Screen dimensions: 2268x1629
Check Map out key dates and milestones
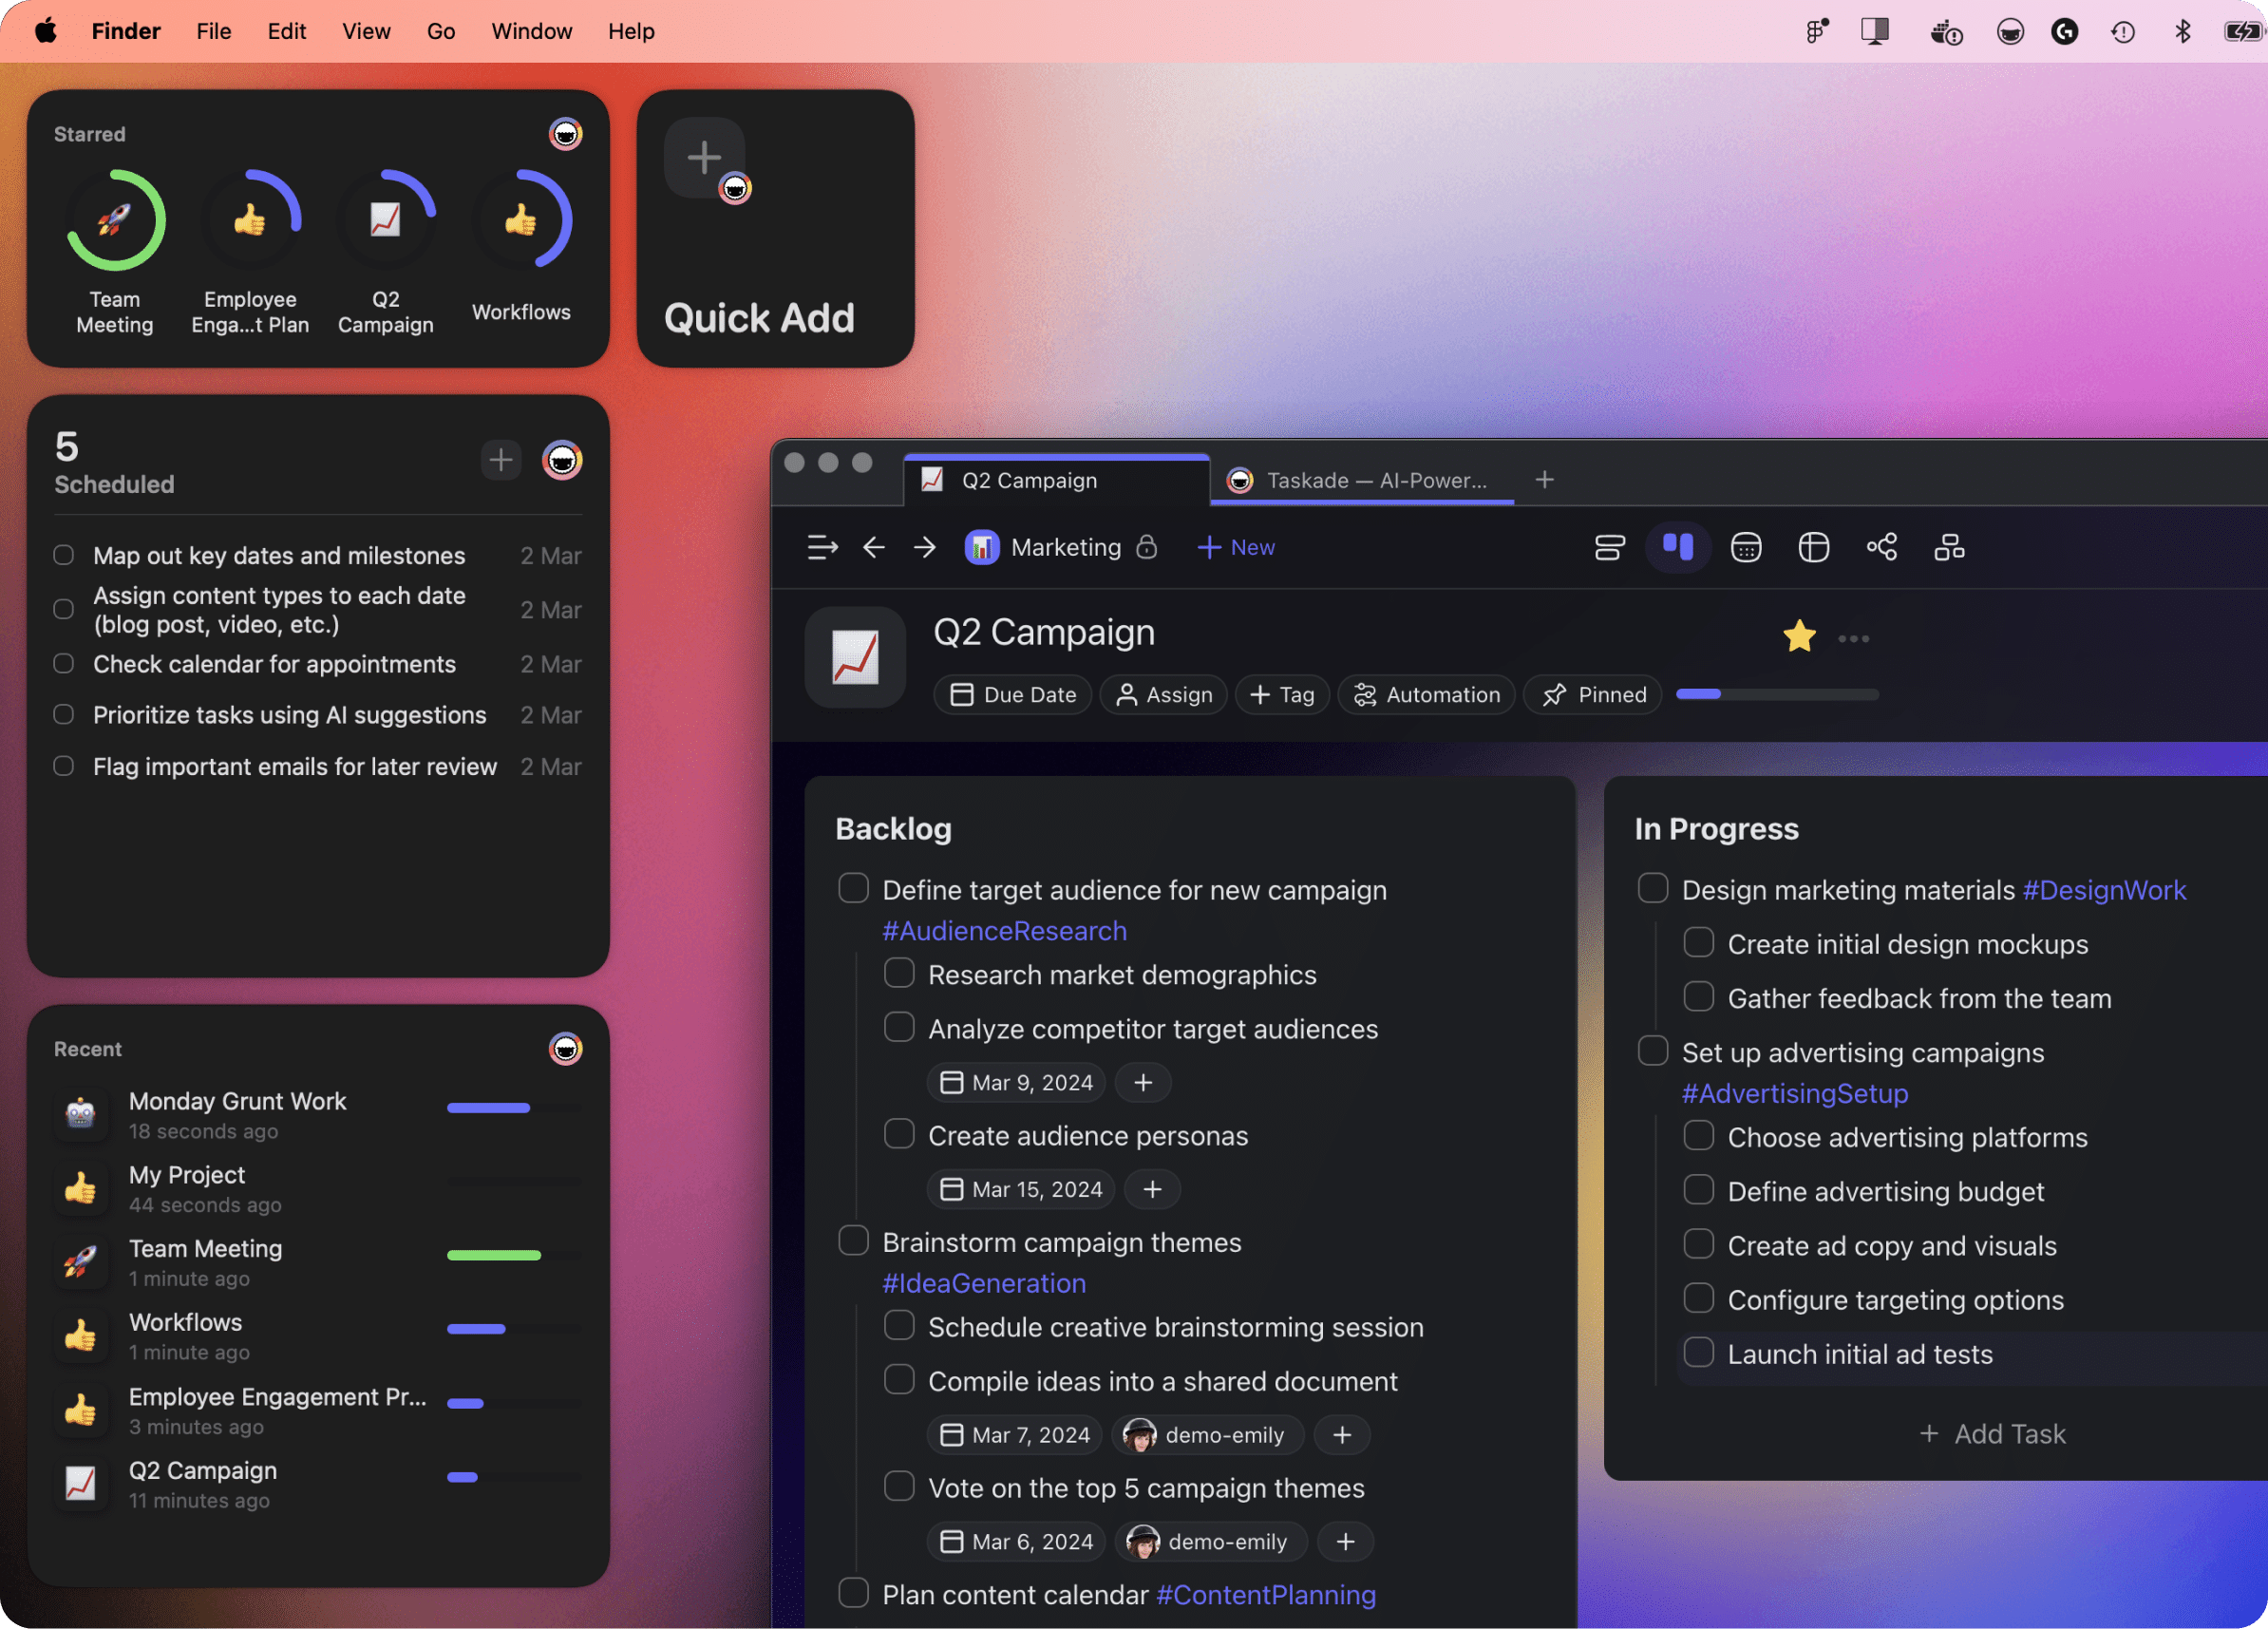pos(63,555)
